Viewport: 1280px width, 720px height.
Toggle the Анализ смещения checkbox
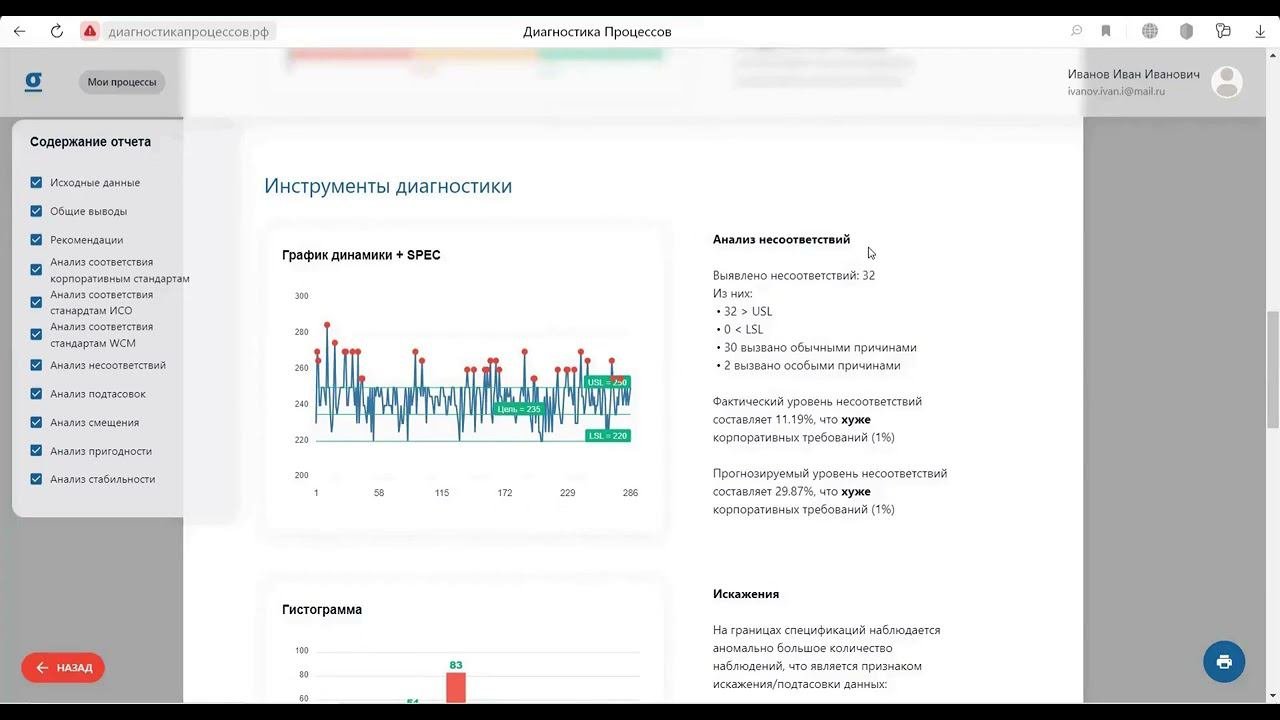click(36, 422)
